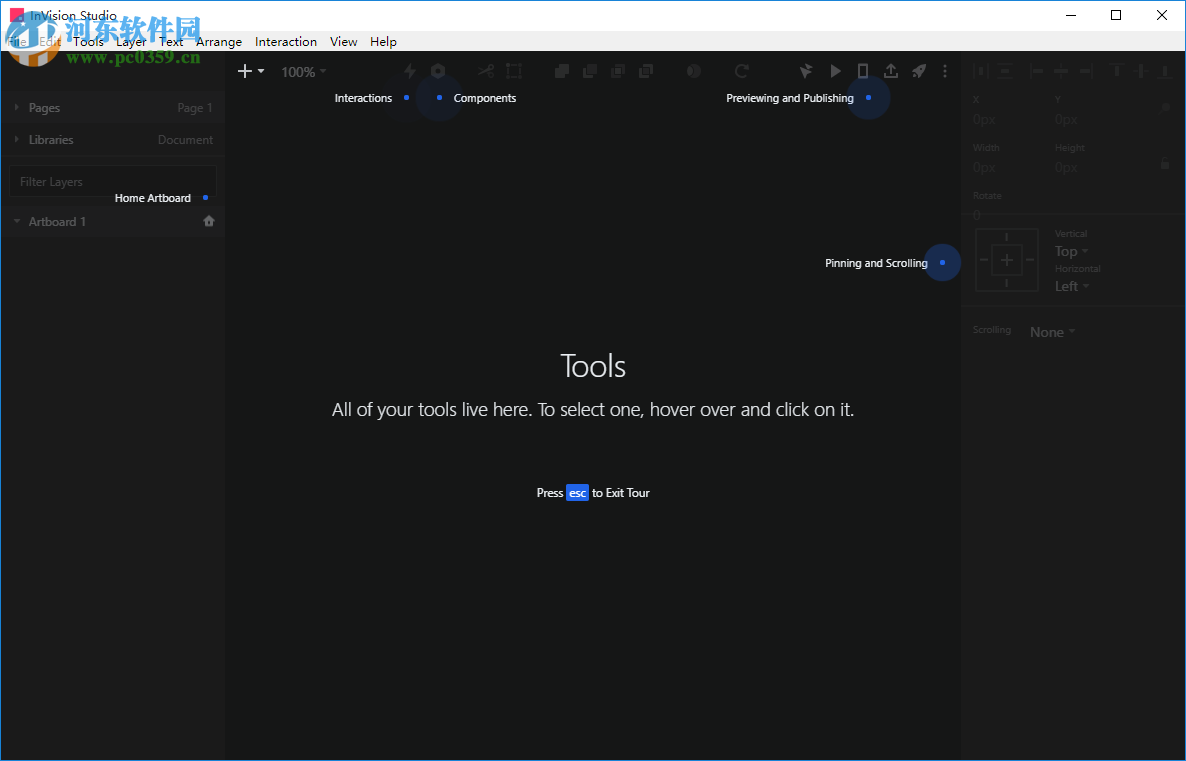Screen dimensions: 1186x761
Task: Open the Components hexagon tool
Action: point(438,71)
